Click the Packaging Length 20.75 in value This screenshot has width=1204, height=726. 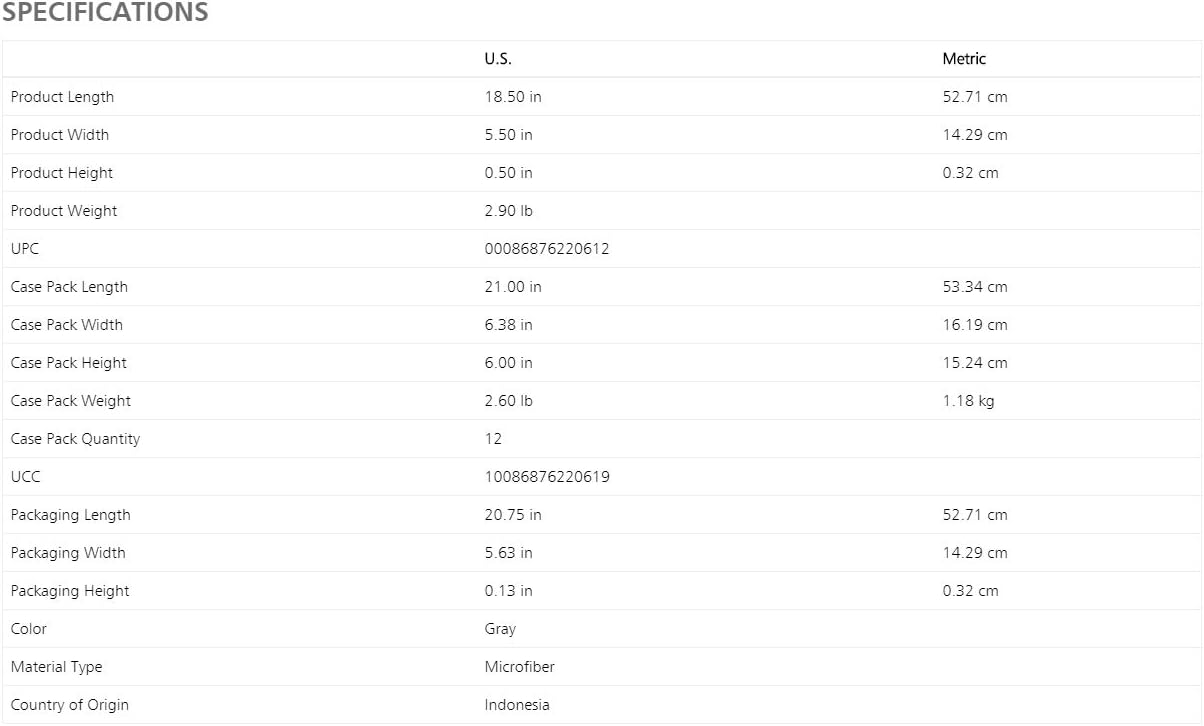513,515
